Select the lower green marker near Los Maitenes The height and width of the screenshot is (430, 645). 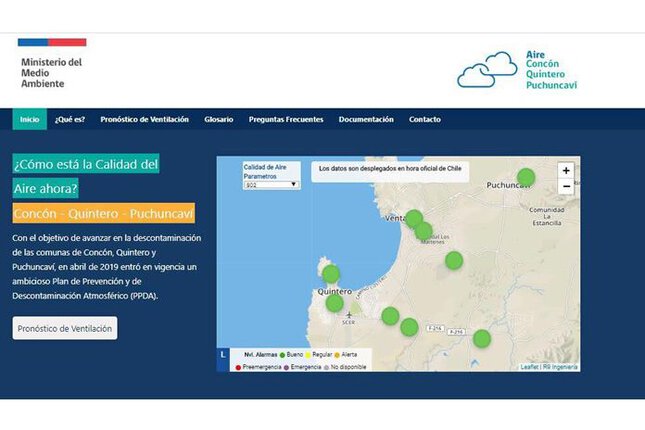pyautogui.click(x=424, y=231)
